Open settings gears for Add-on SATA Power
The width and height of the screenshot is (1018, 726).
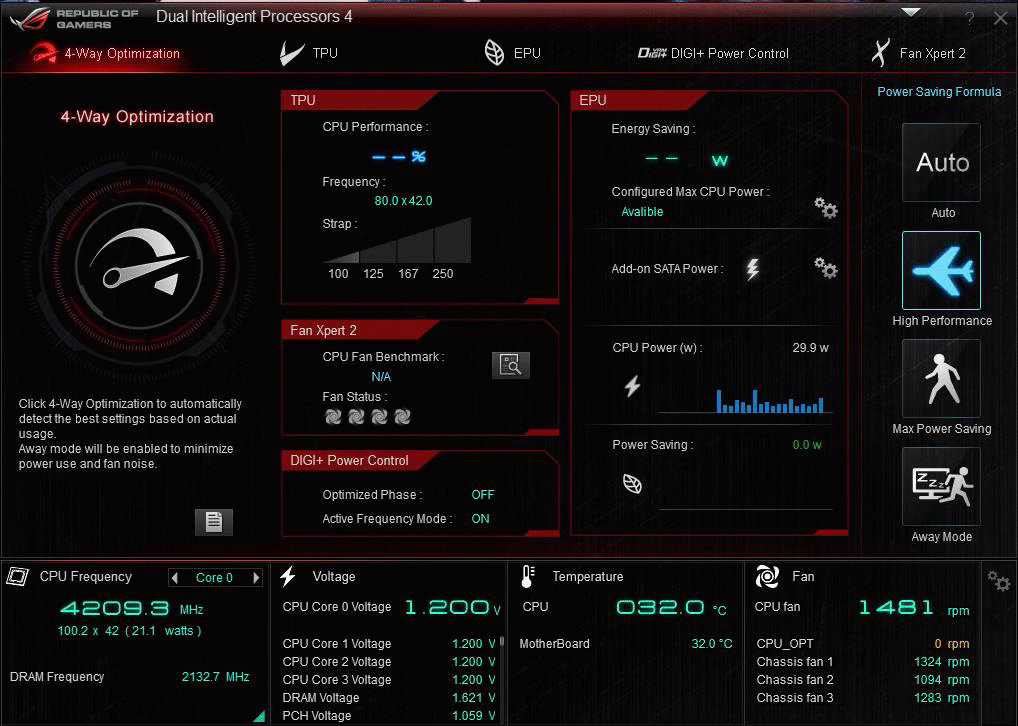[826, 268]
